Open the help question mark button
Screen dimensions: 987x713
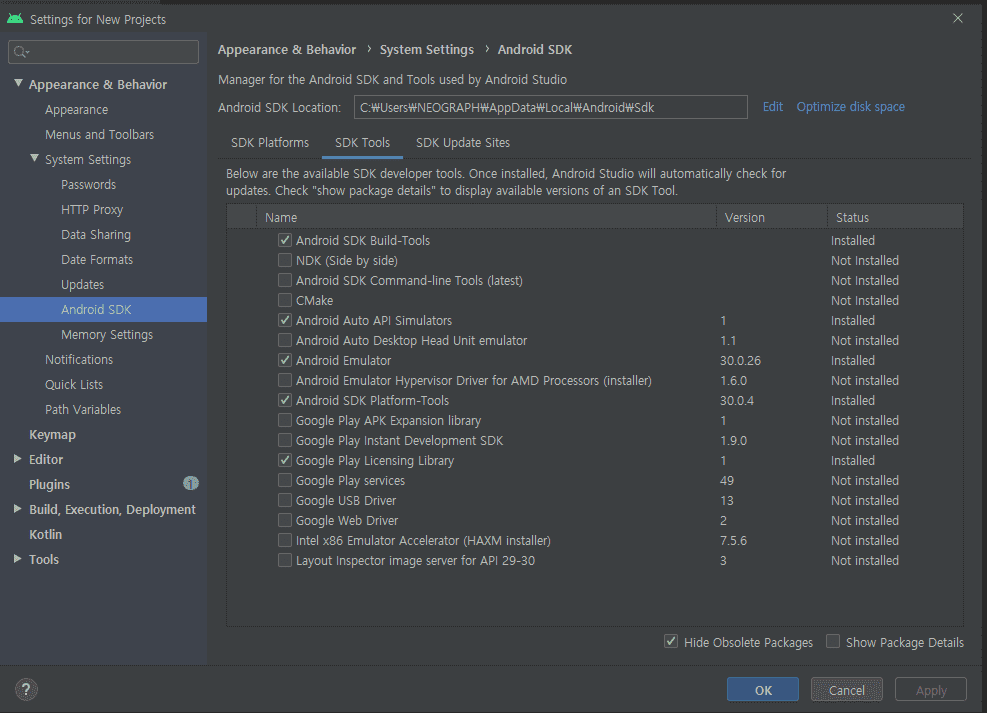coord(26,689)
